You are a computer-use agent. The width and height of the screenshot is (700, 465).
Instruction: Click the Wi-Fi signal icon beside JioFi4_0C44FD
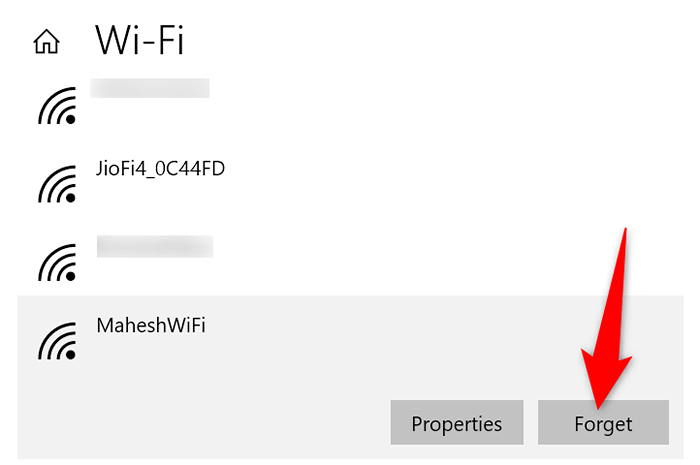coord(57,184)
